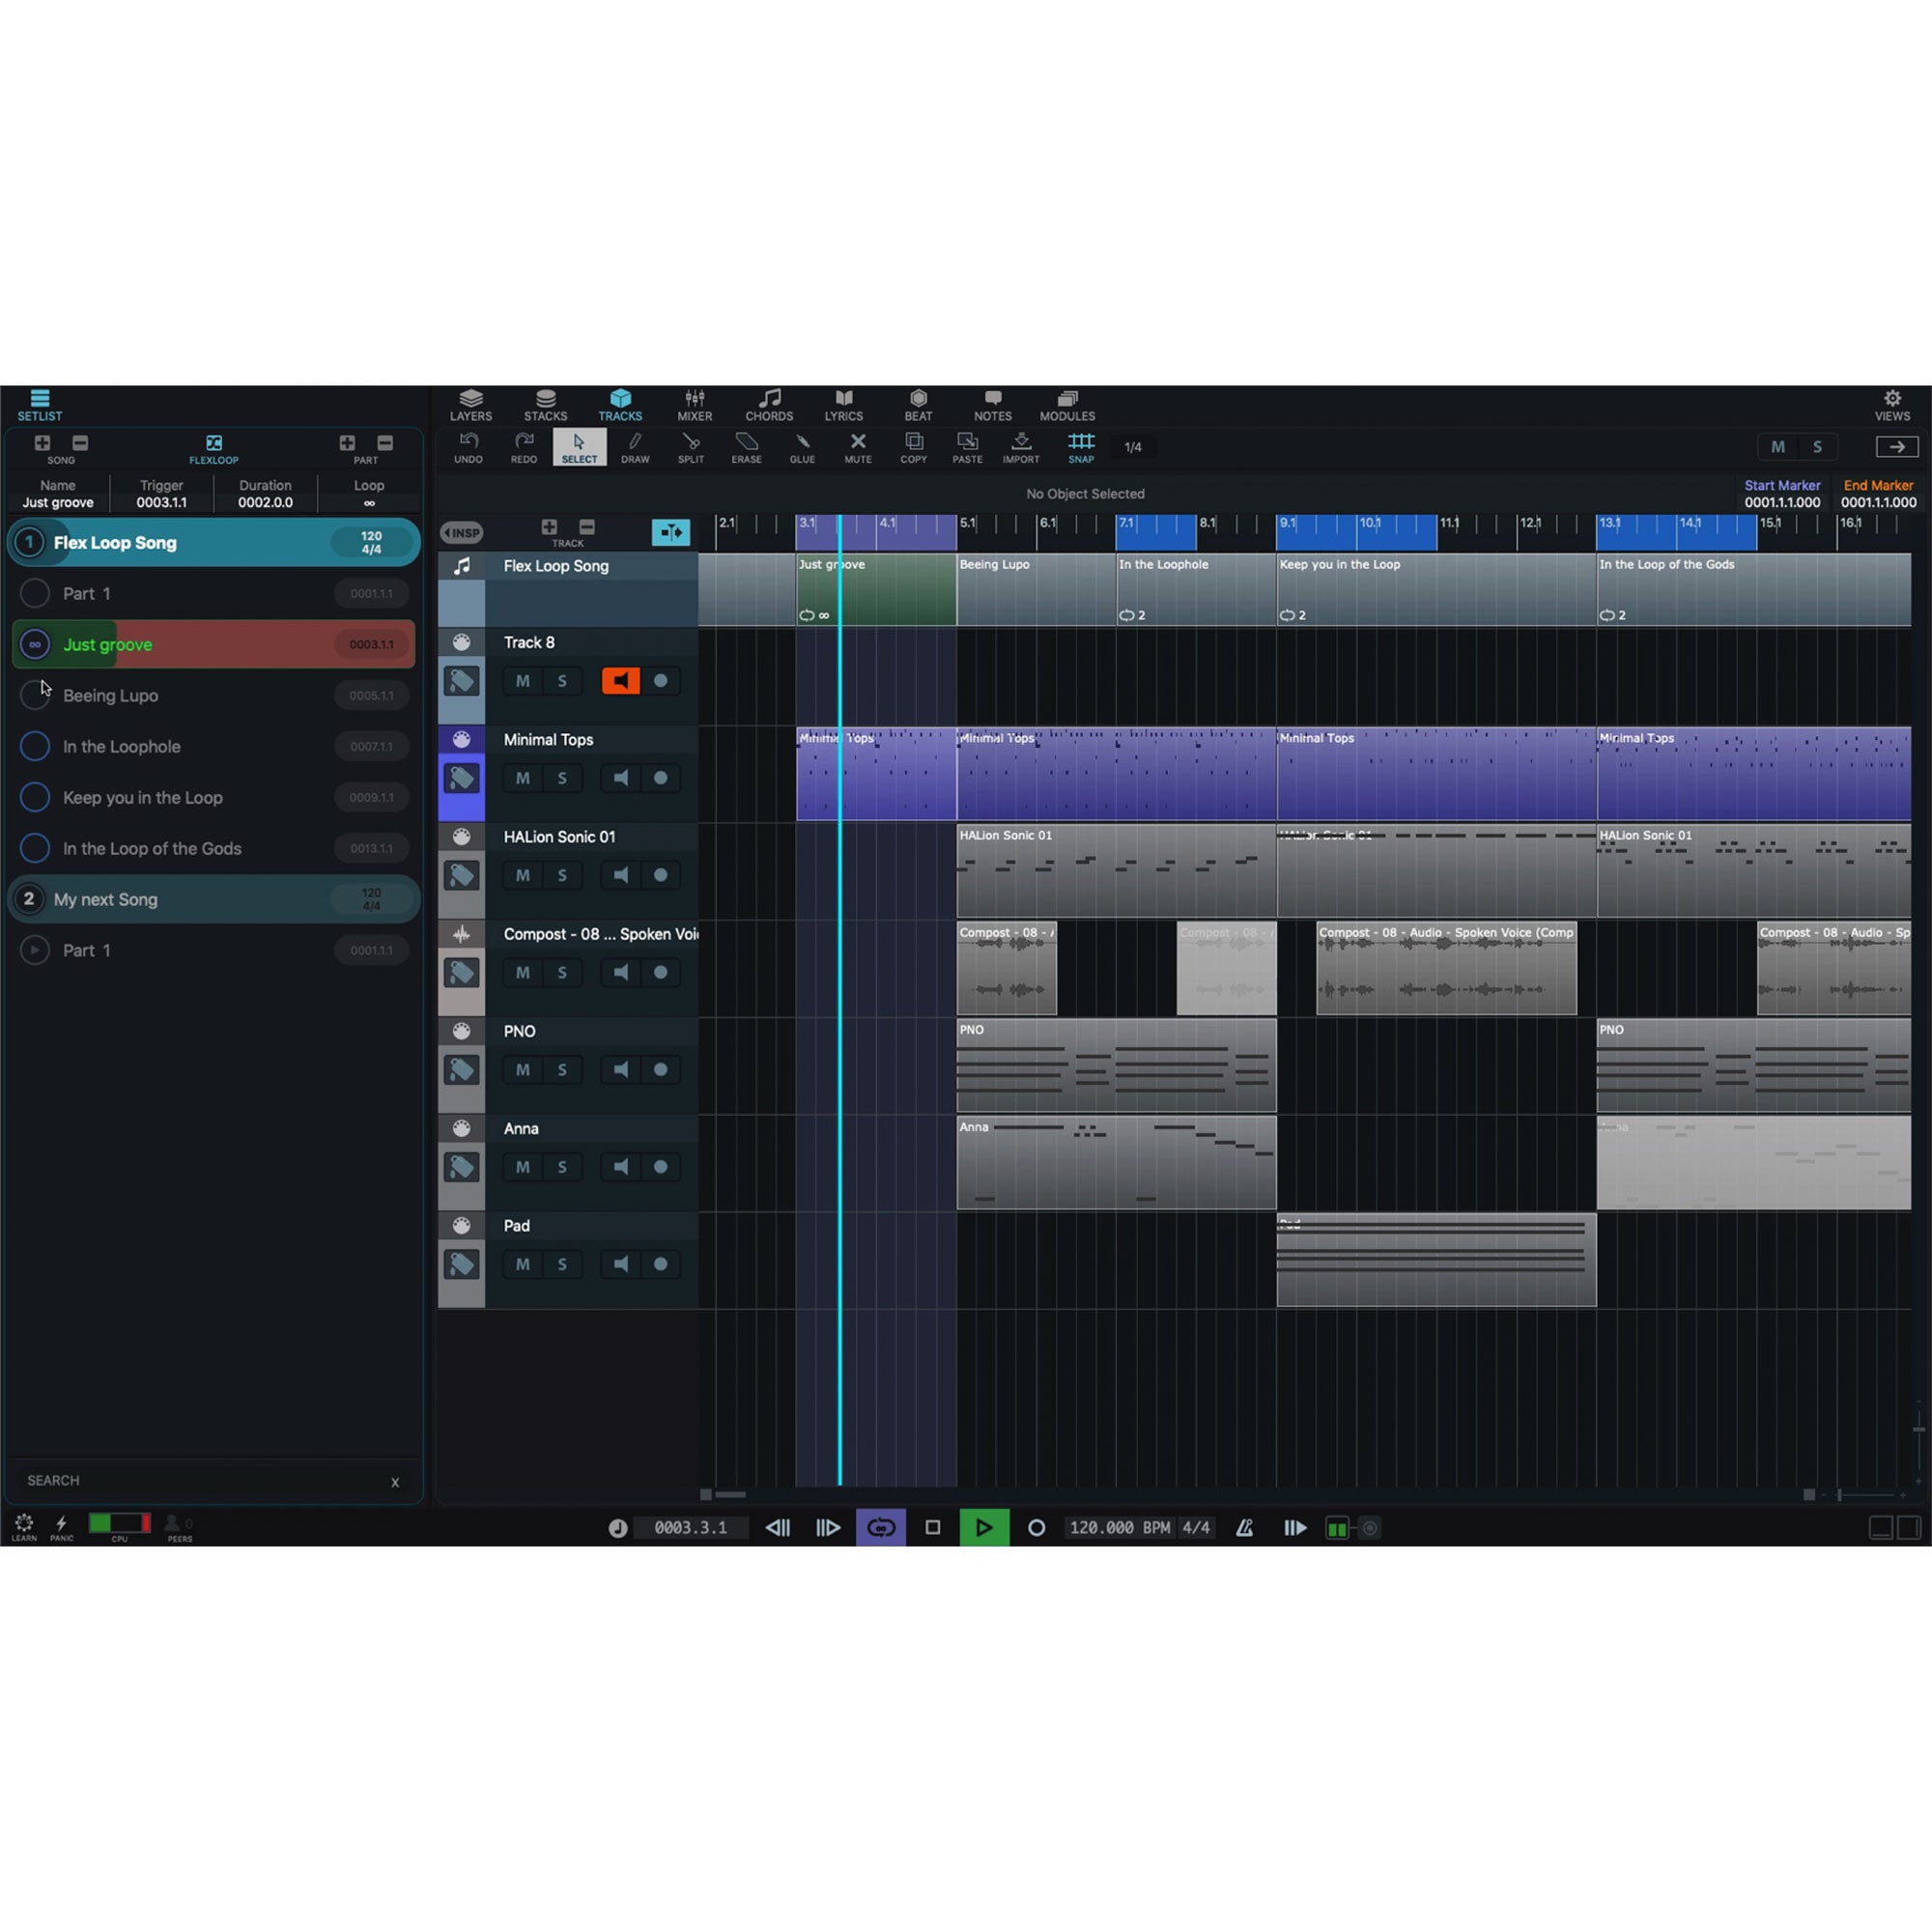Switch to the Tracks tab

620,404
